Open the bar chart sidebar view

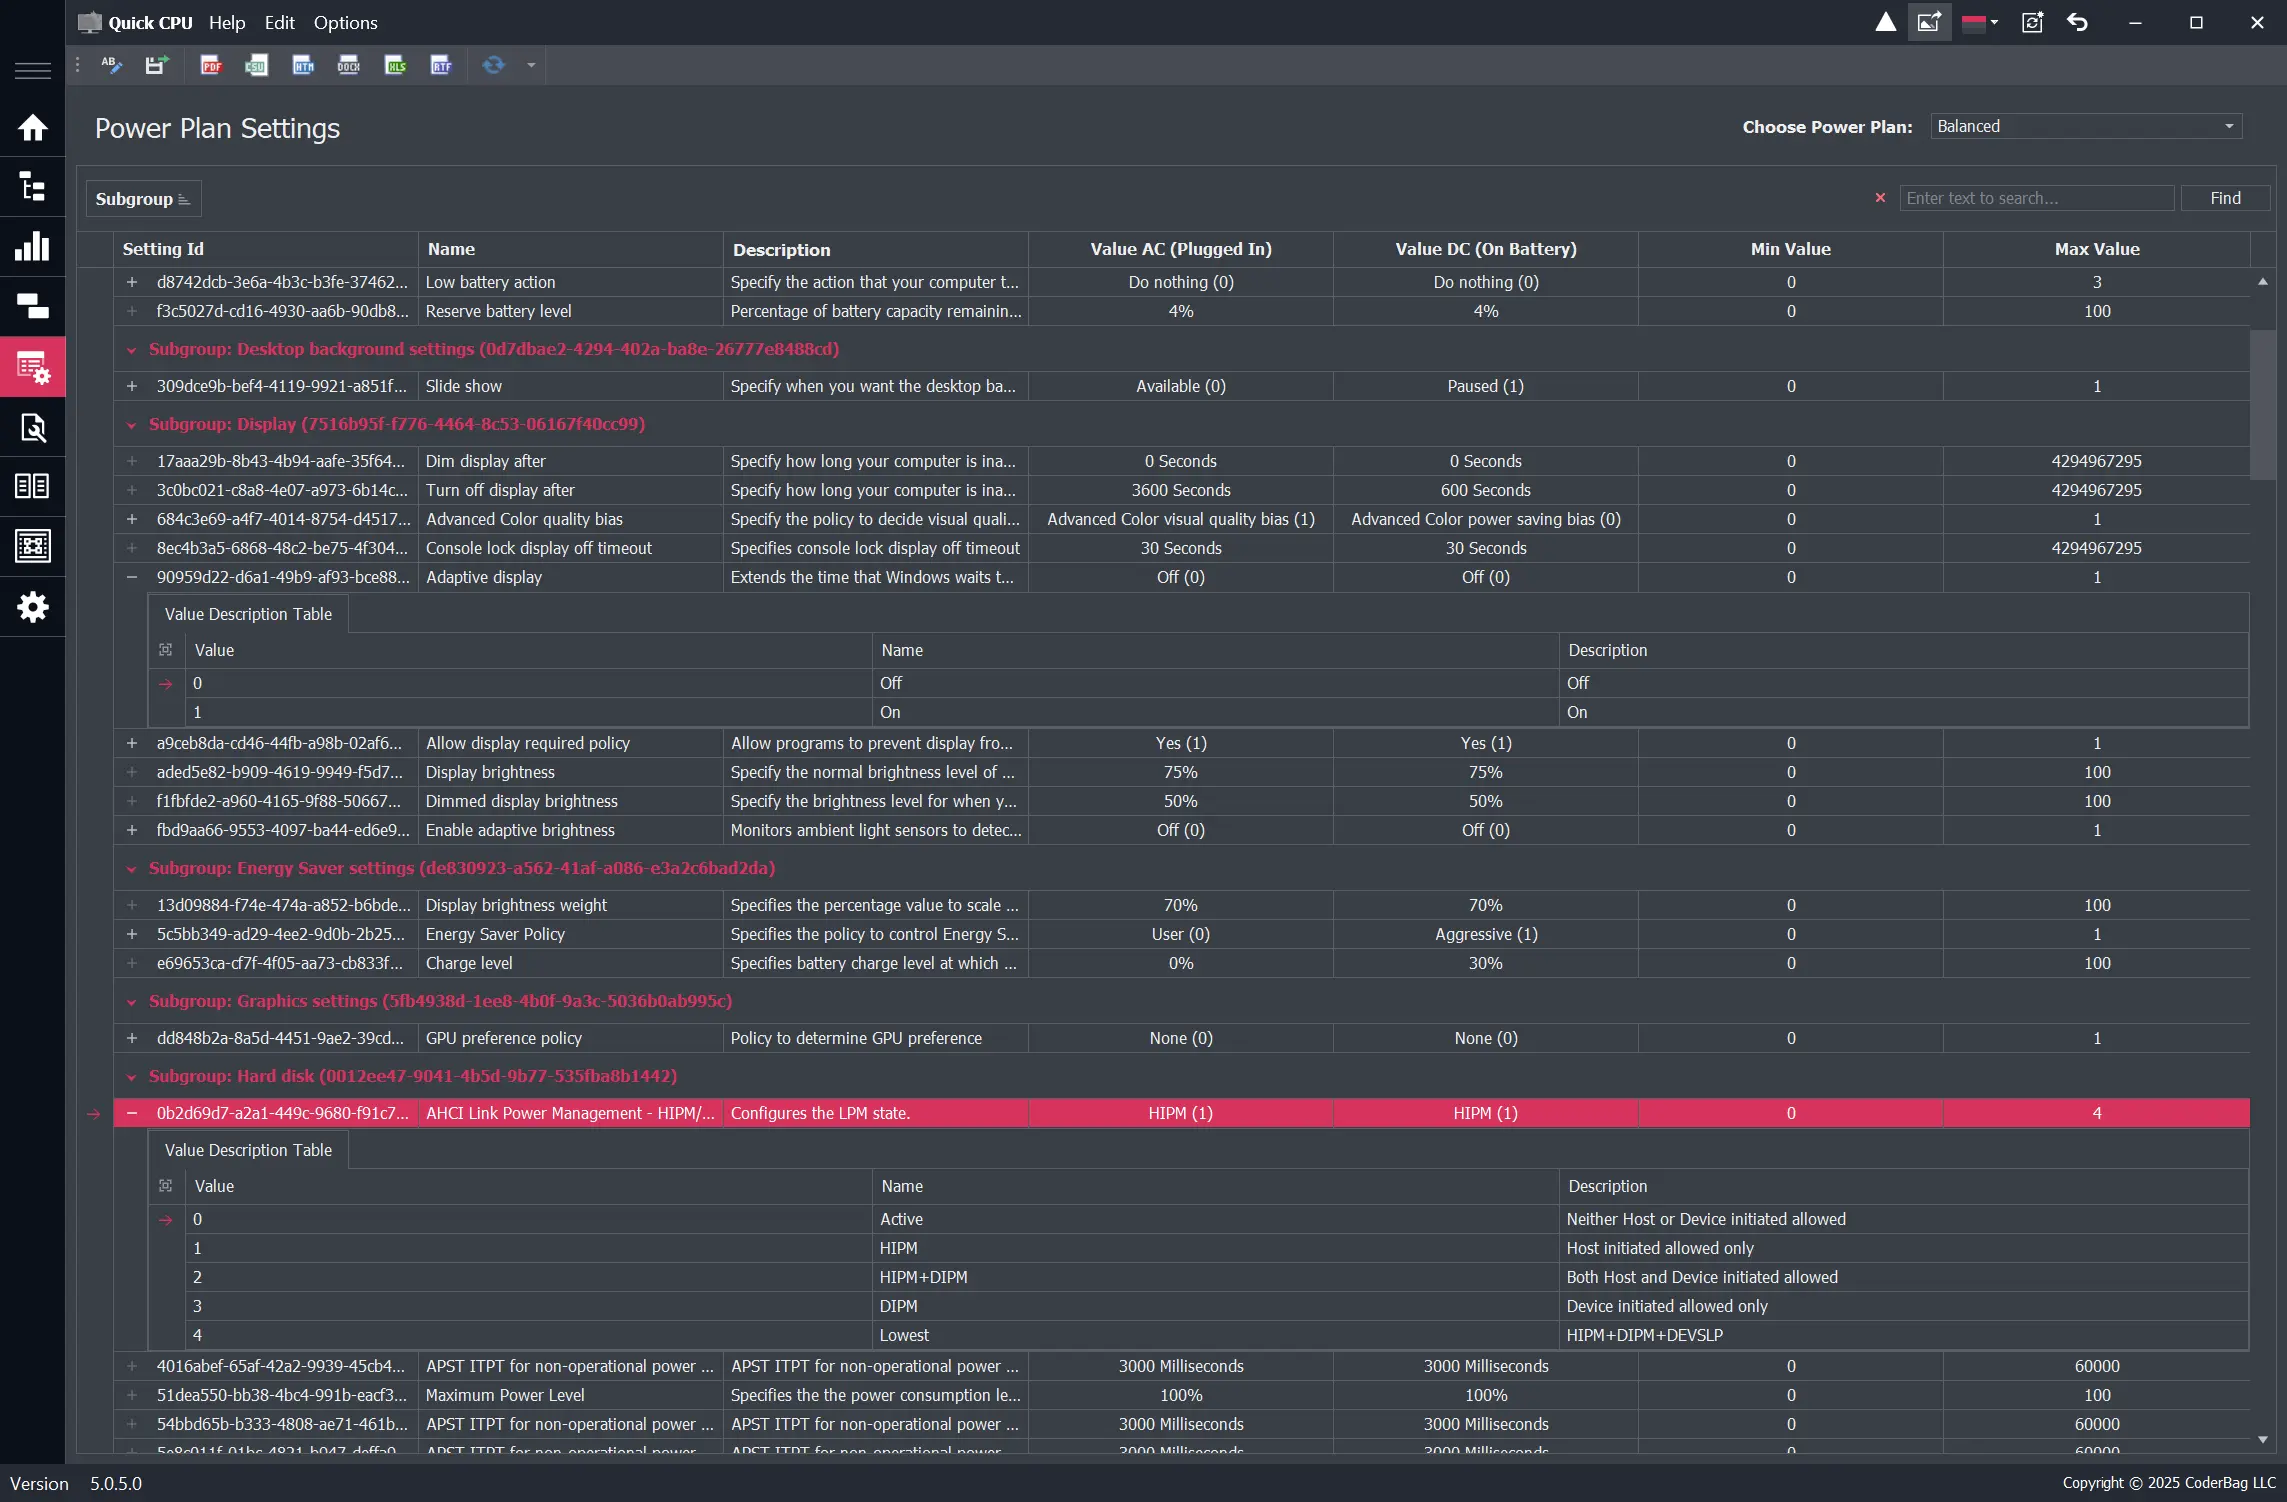(33, 247)
